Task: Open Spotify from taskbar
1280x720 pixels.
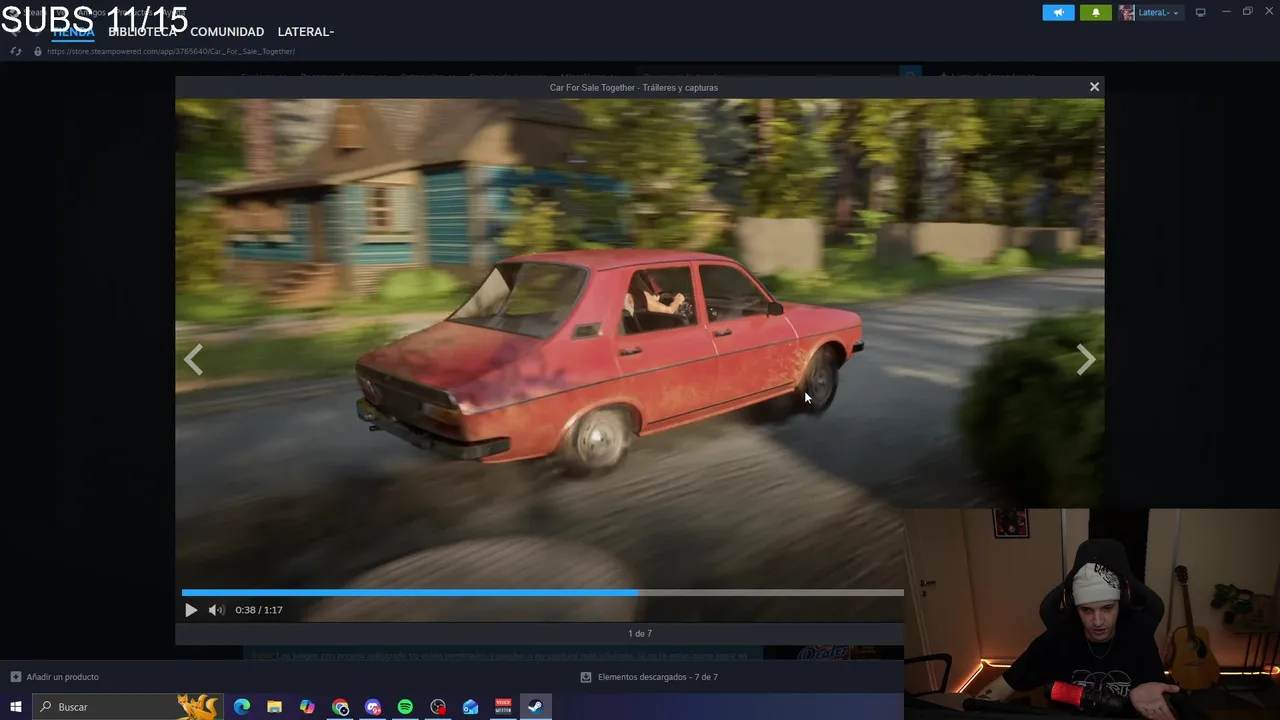Action: 405,707
